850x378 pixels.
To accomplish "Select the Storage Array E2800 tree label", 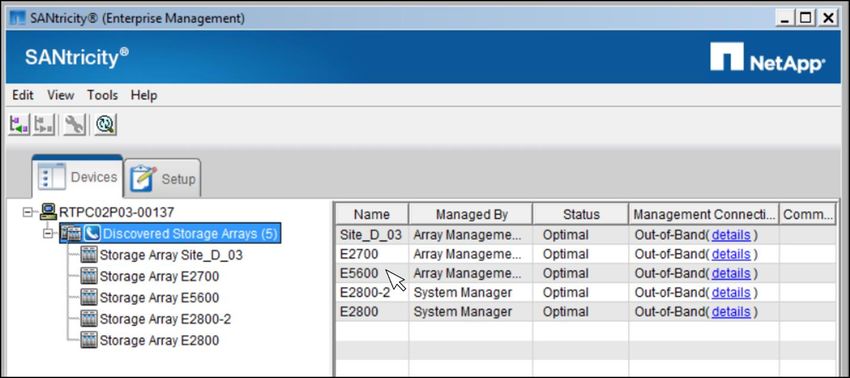I will point(159,340).
